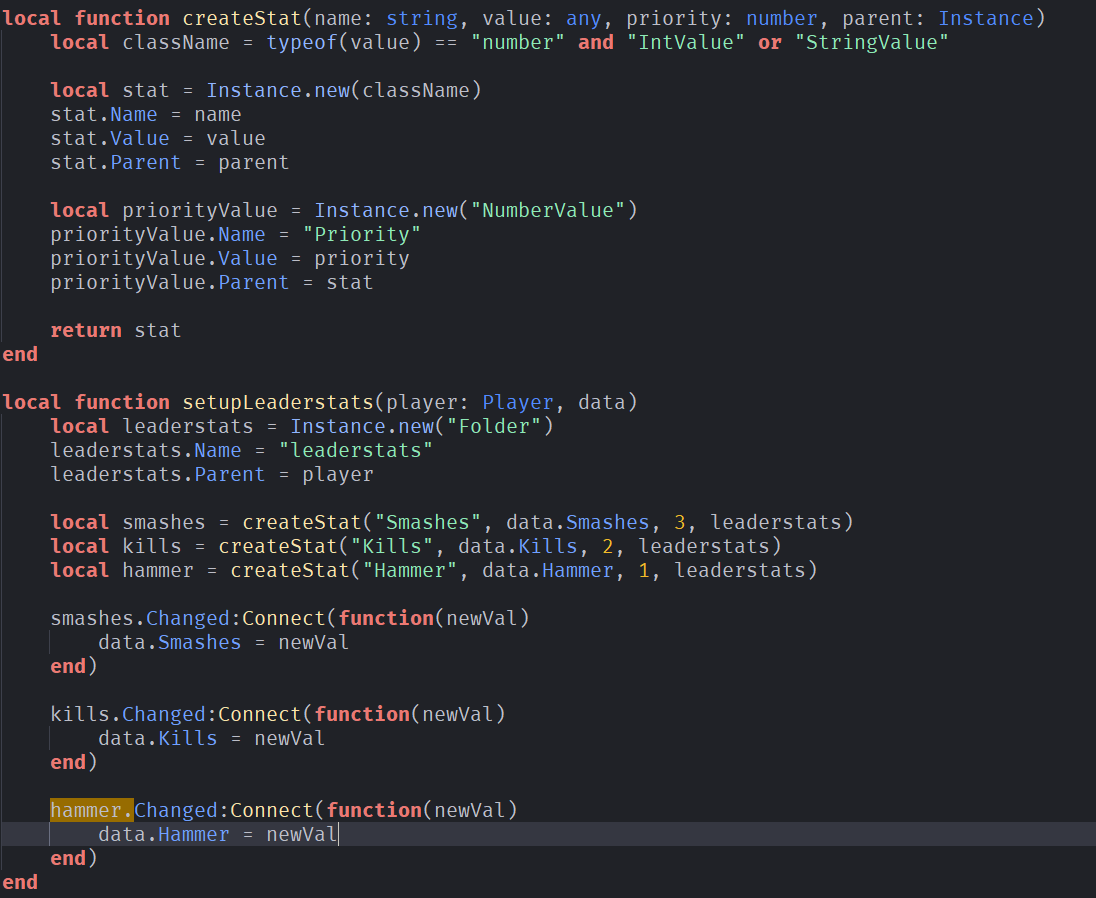Click the priority number 2 literal
Image resolution: width=1096 pixels, height=898 pixels.
pos(607,546)
